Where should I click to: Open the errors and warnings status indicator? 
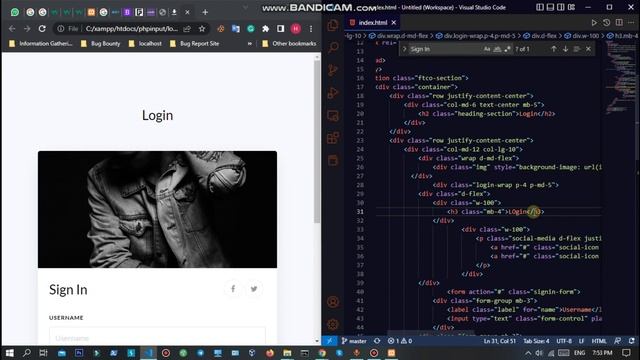[400, 341]
